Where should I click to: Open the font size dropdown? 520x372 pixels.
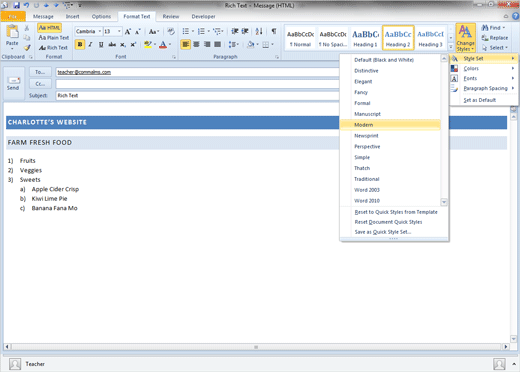point(119,31)
